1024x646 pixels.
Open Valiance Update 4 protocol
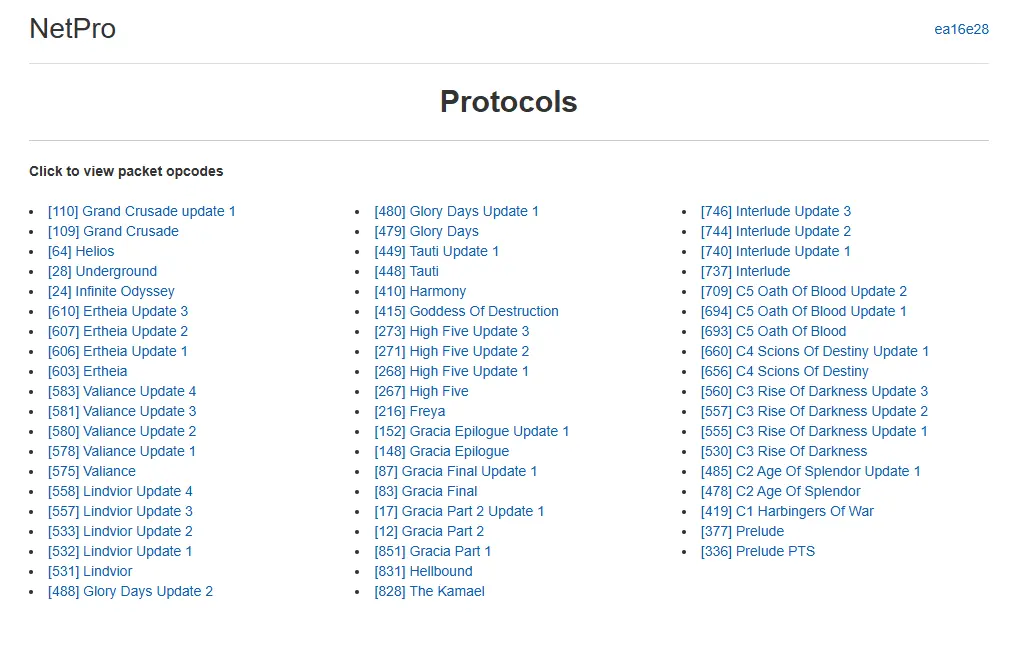[x=122, y=391]
